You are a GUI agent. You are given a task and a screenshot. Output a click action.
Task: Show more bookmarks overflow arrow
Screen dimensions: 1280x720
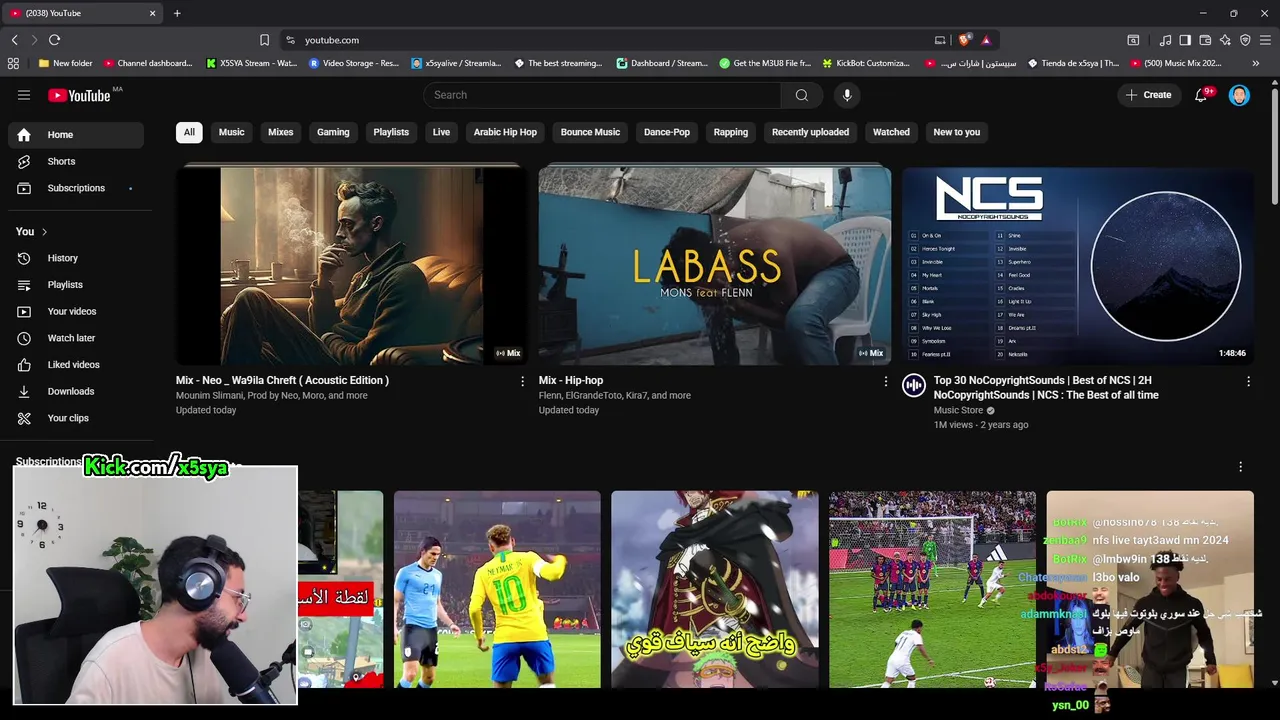click(x=1256, y=63)
